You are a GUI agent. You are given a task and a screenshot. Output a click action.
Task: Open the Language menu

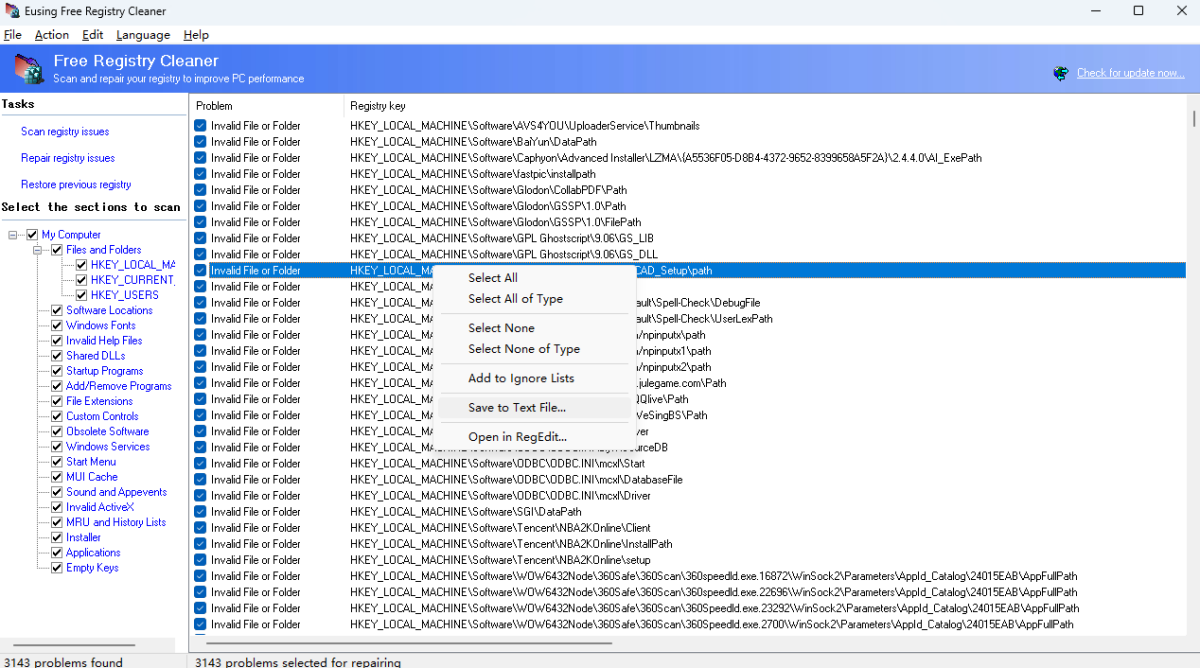pyautogui.click(x=142, y=34)
